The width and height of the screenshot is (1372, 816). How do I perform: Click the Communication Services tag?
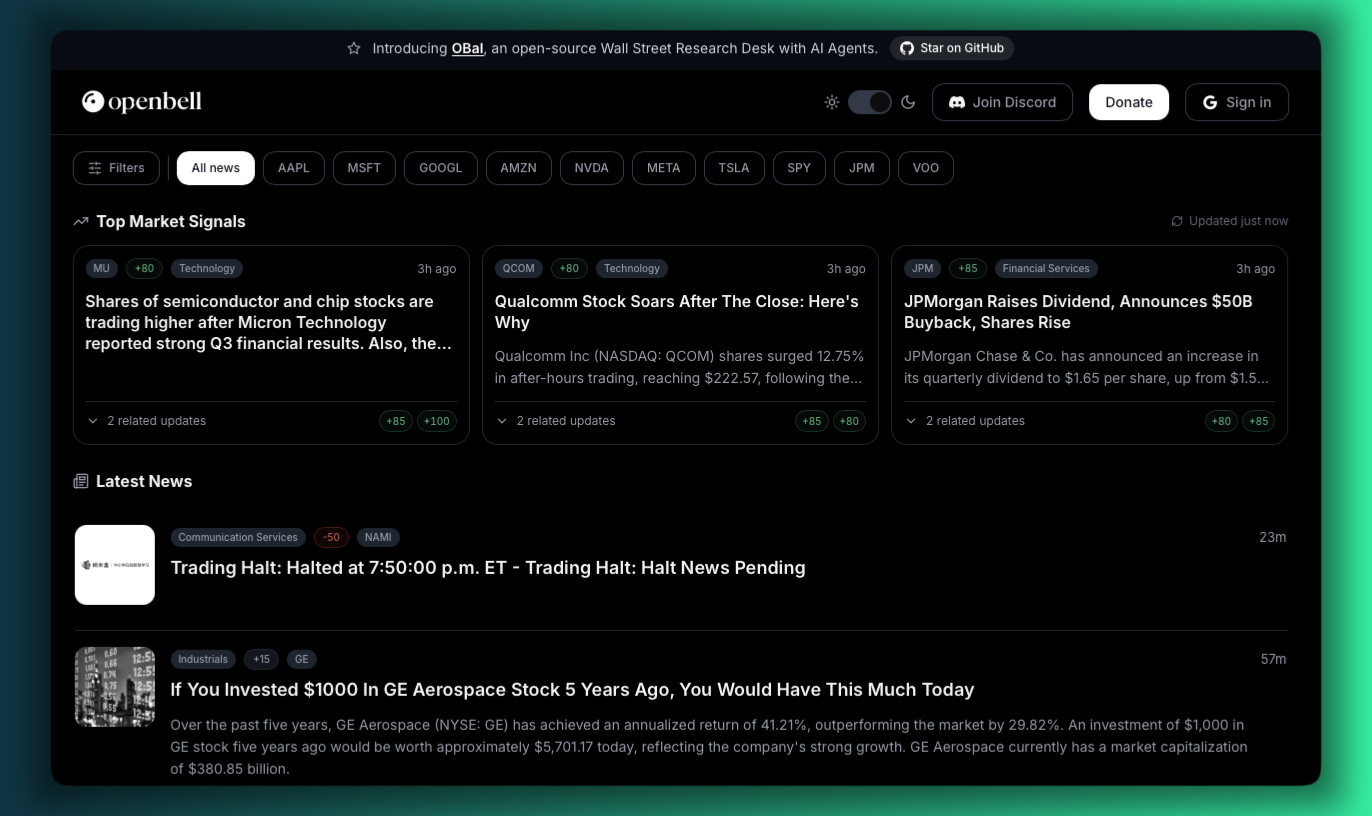tap(238, 537)
